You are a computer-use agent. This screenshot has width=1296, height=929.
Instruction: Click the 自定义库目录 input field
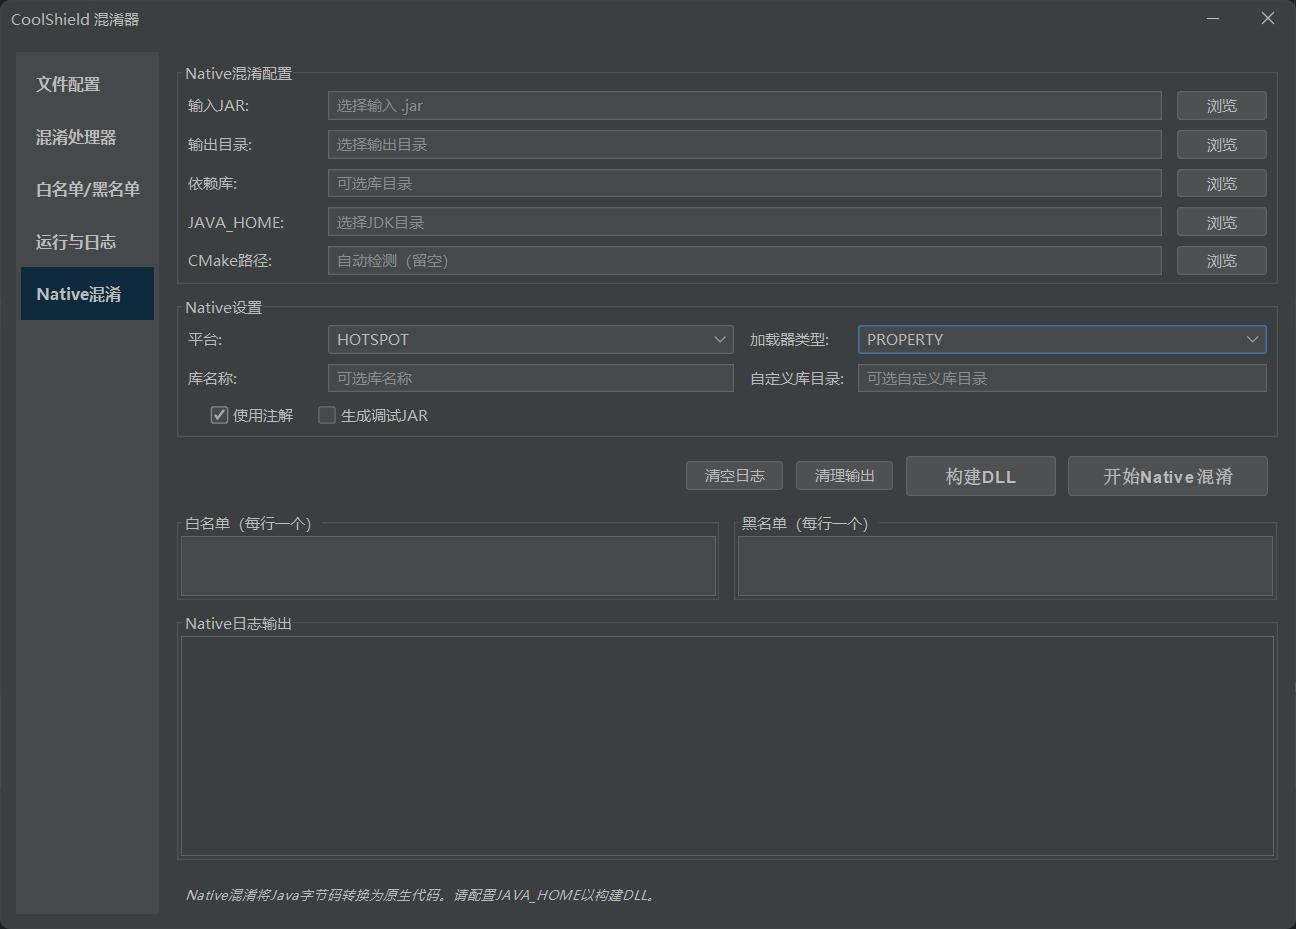(x=1061, y=378)
